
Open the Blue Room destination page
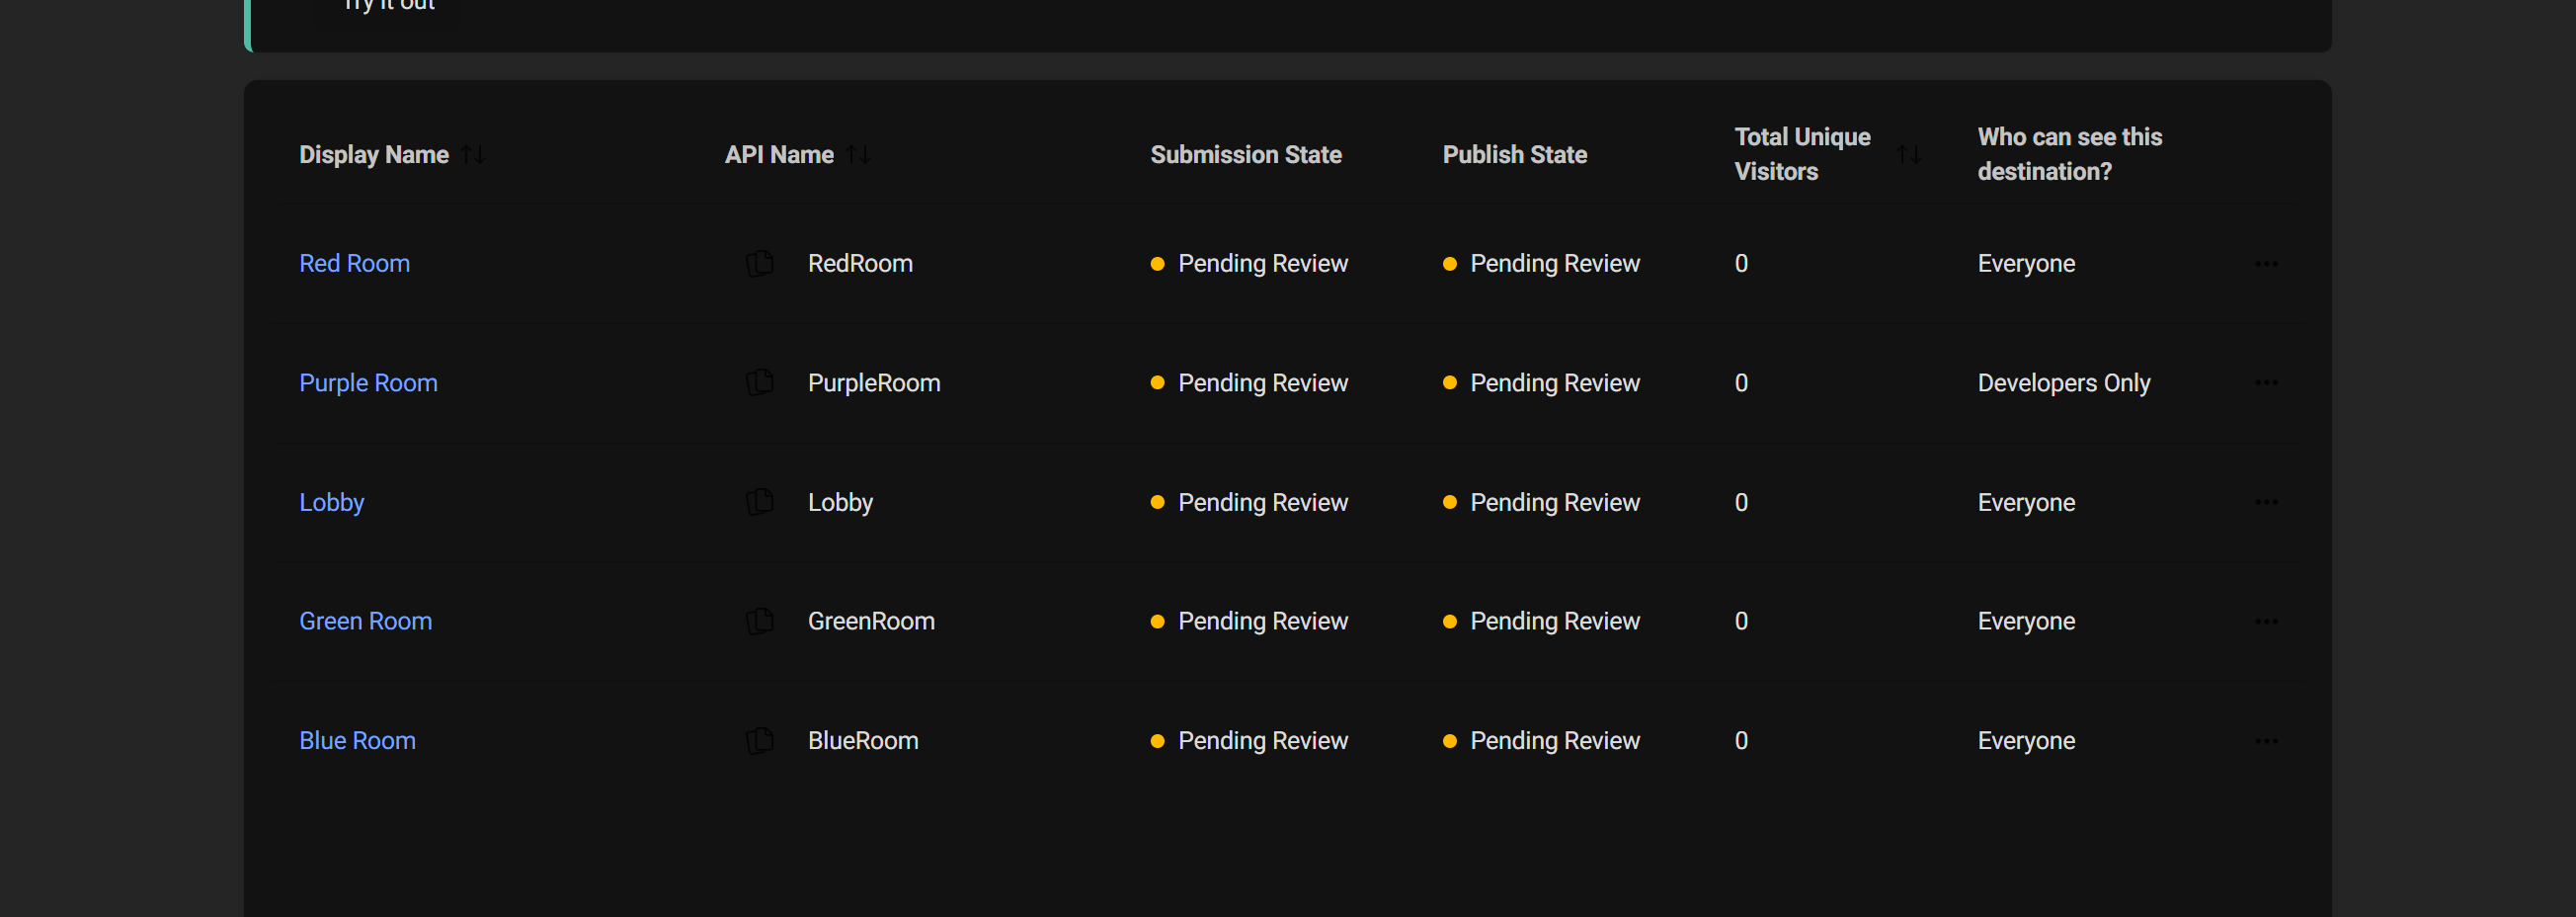pos(357,740)
